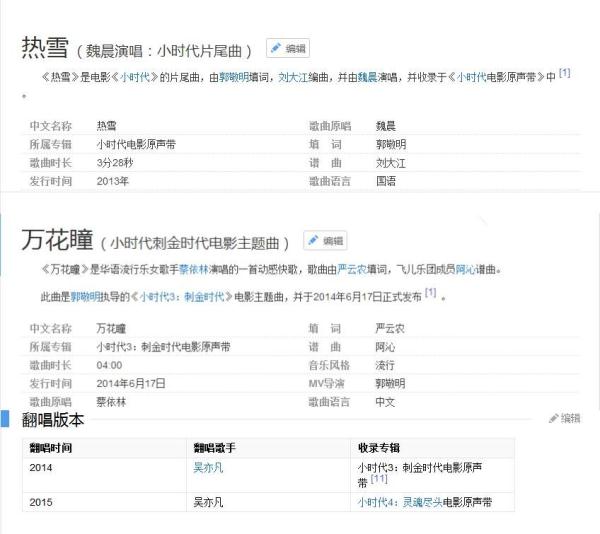This screenshot has width=600, height=534.
Task: Select 郭敬明 in the MV导演 row
Action: [390, 383]
